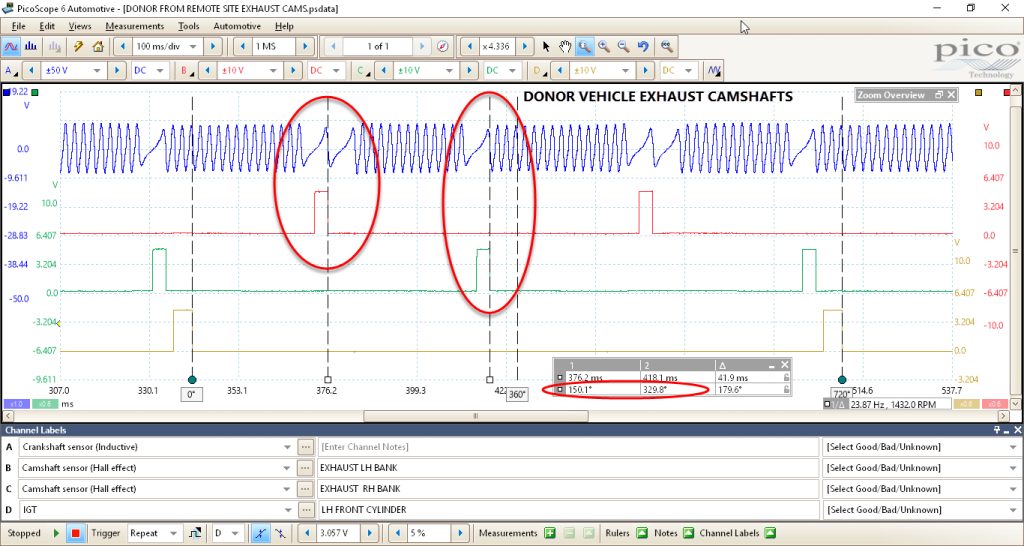Open the Tools menu

pos(189,26)
